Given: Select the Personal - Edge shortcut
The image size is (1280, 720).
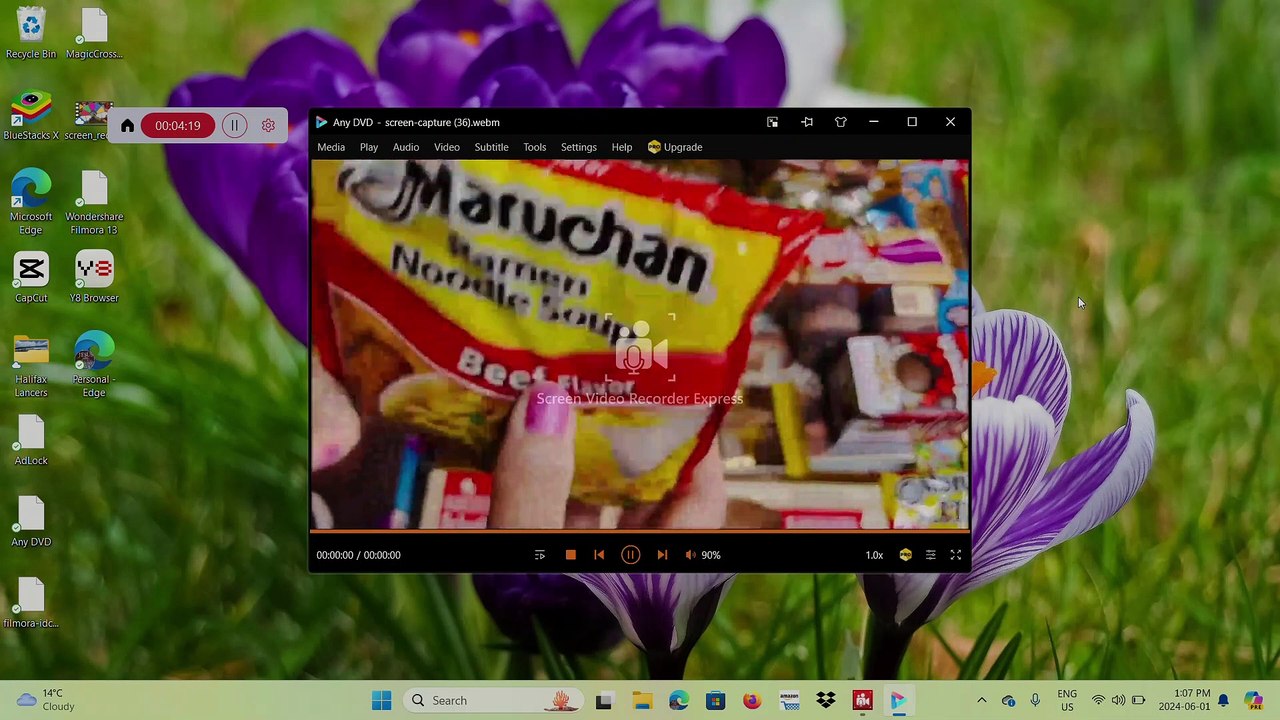Looking at the screenshot, I should coord(94,366).
